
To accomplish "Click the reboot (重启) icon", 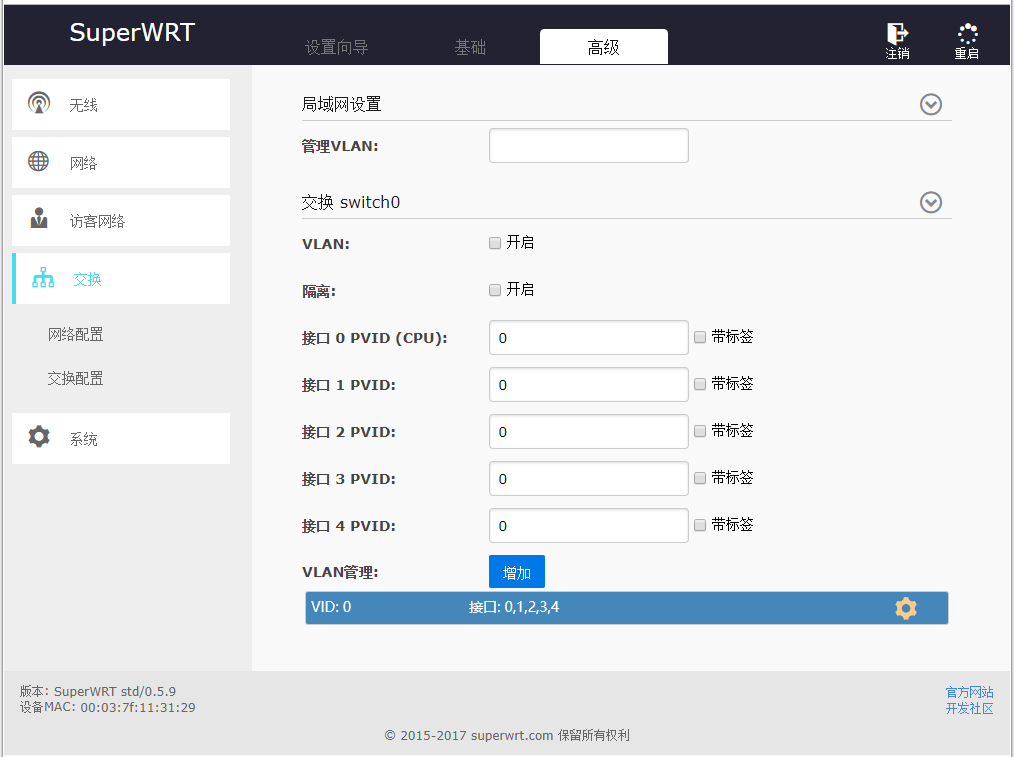I will pos(967,34).
